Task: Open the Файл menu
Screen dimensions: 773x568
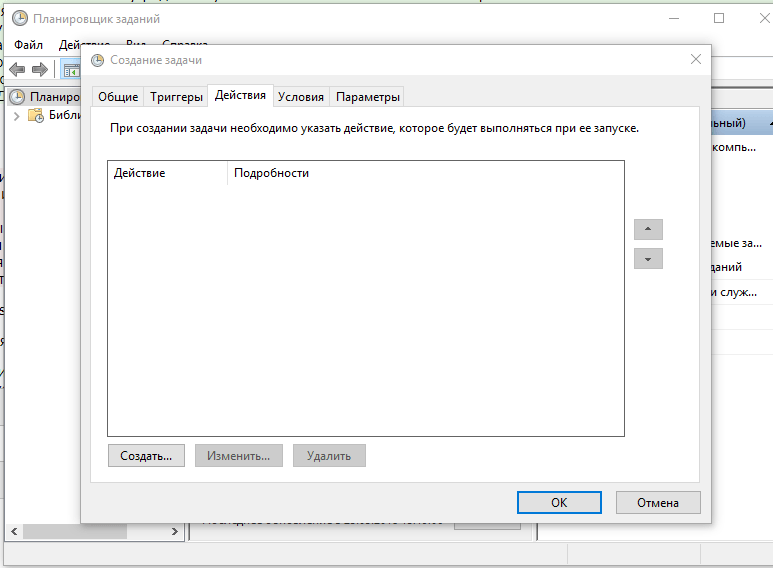Action: click(28, 45)
